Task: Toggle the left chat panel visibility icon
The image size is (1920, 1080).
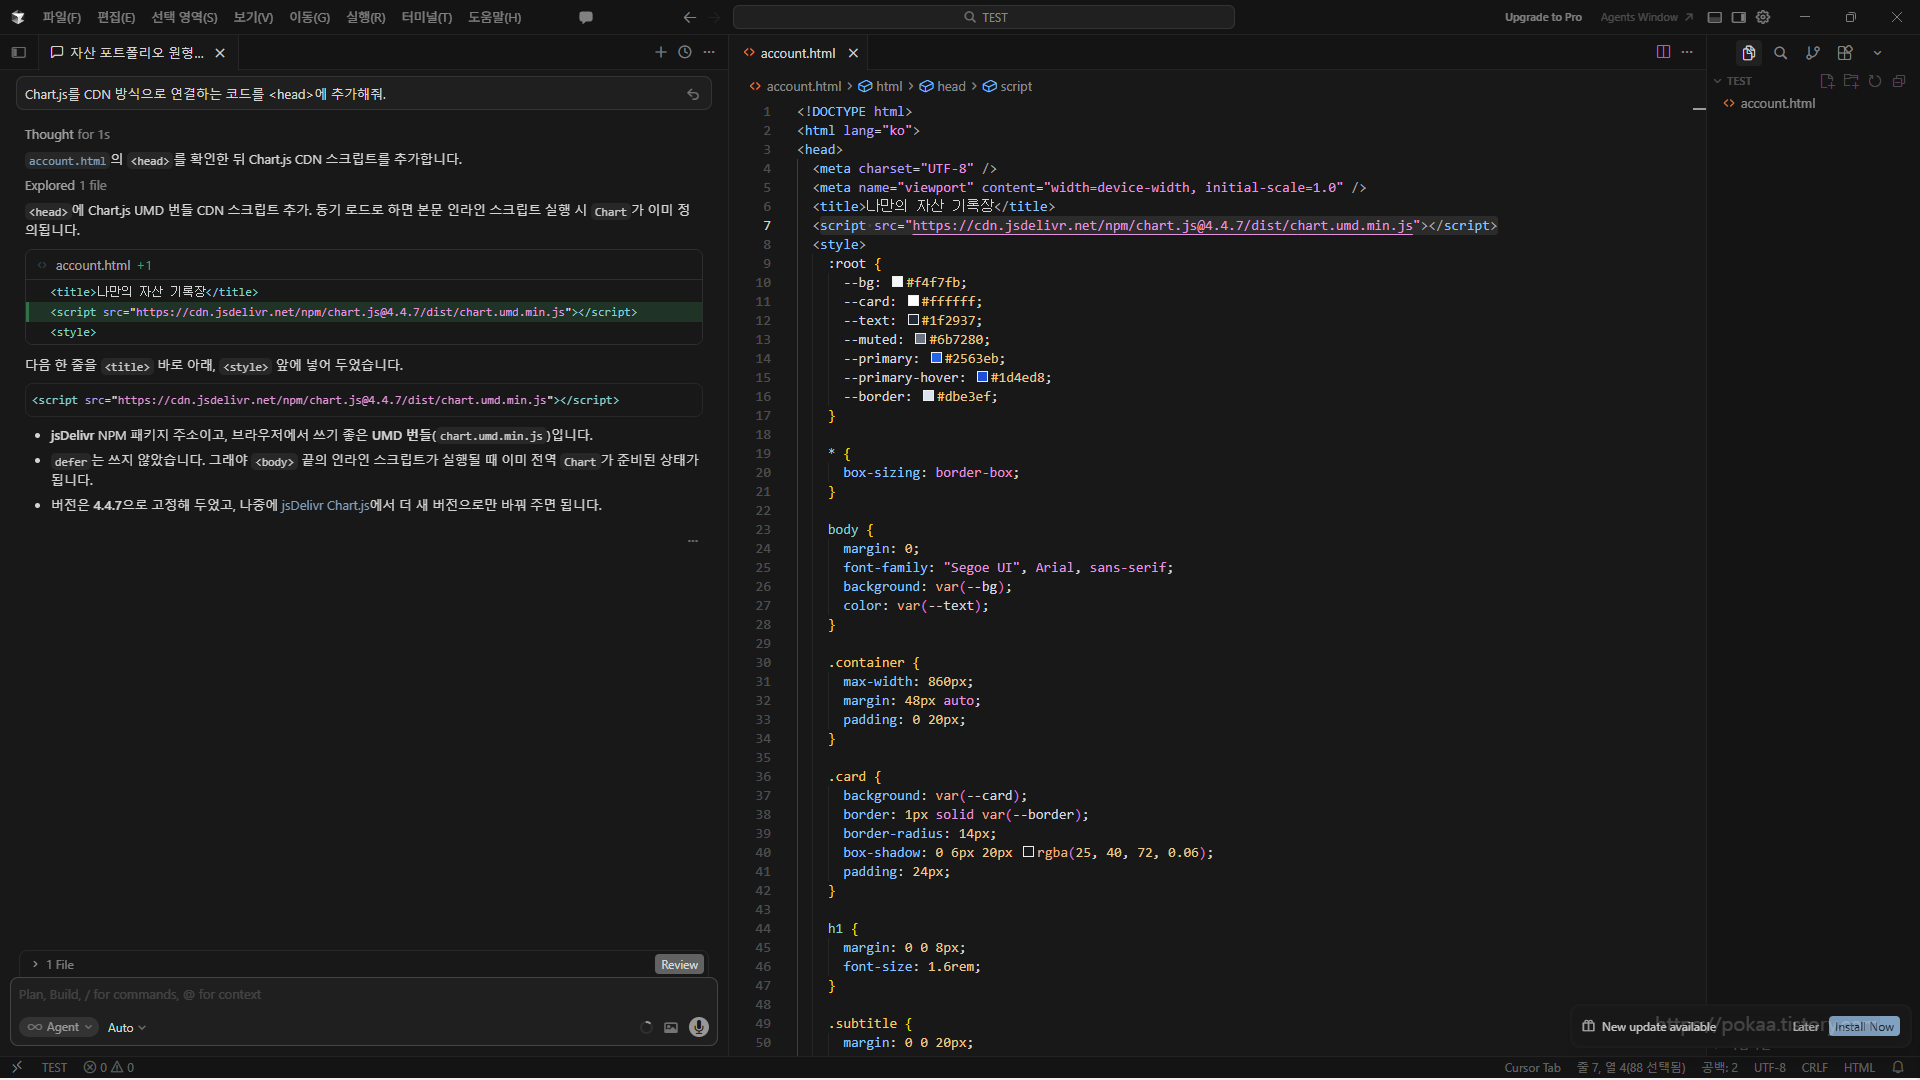Action: pos(18,53)
